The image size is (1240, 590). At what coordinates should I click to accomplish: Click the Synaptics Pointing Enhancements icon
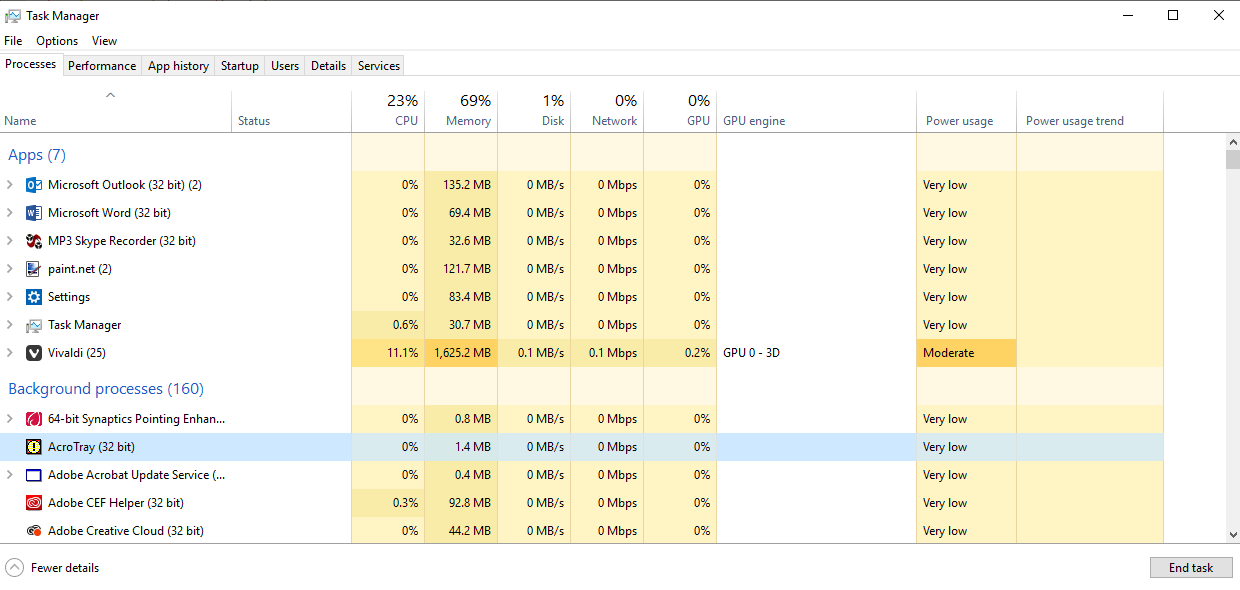point(33,419)
